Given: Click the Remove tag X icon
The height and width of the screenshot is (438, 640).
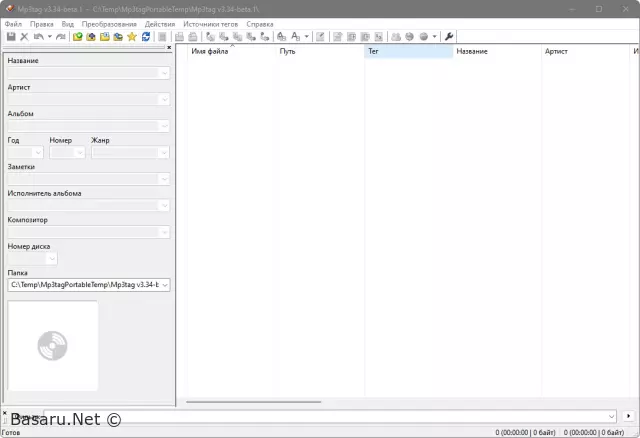Looking at the screenshot, I should (24, 37).
